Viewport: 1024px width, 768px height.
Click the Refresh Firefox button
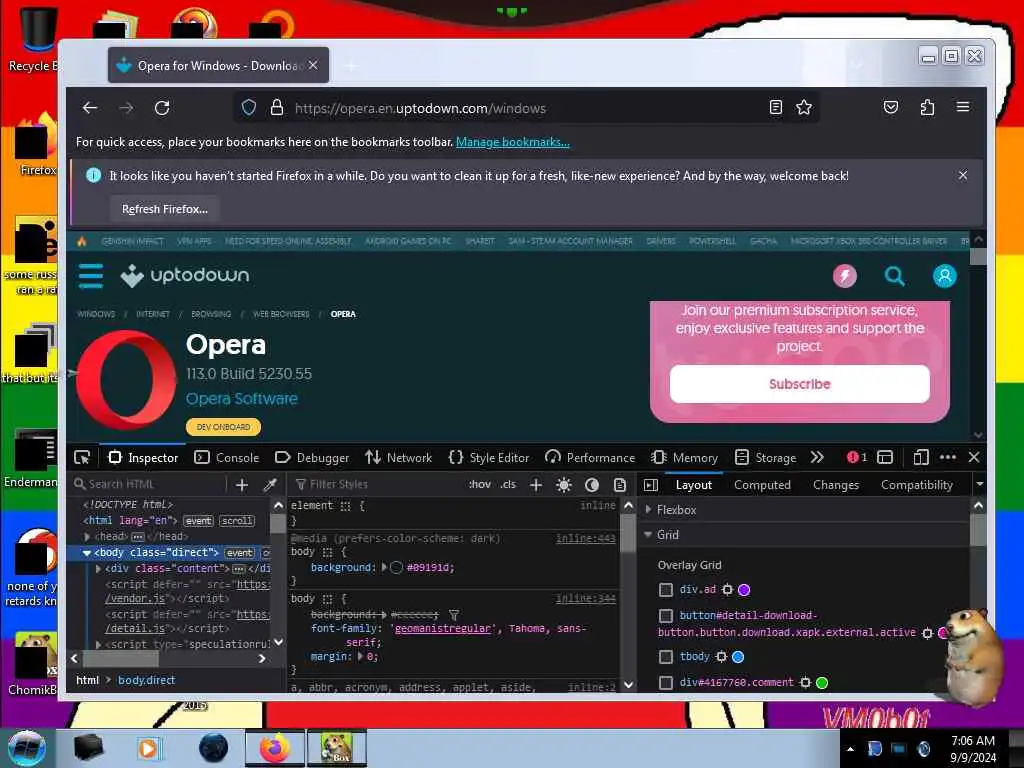[x=165, y=209]
